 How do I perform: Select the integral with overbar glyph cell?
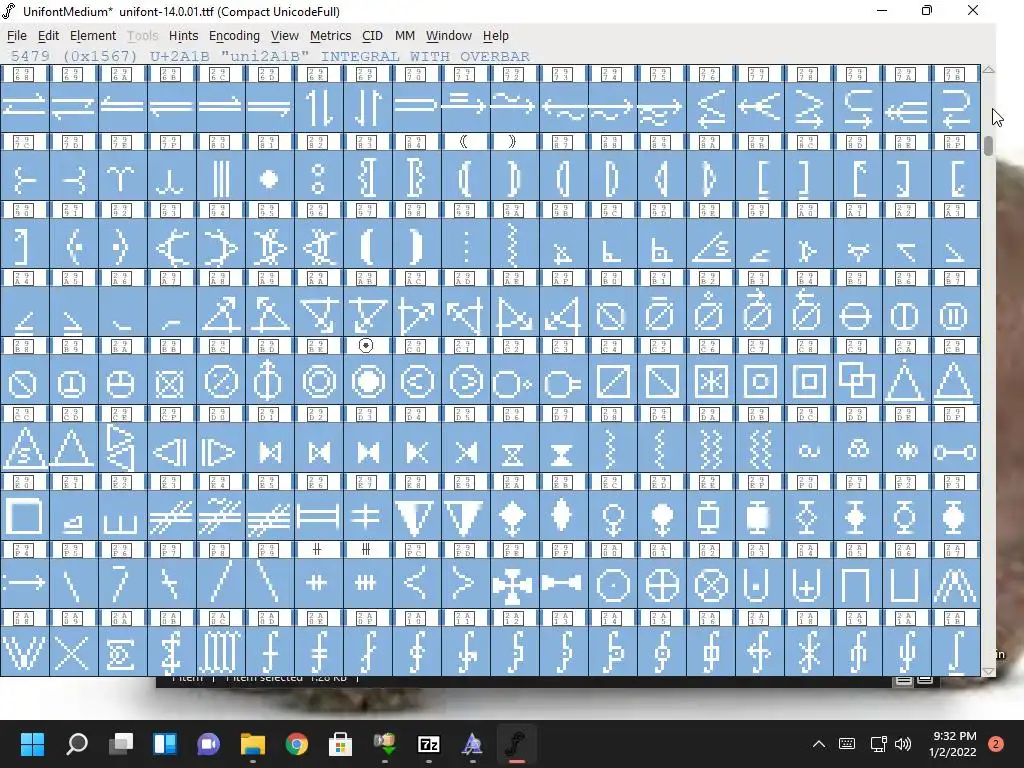(955, 651)
